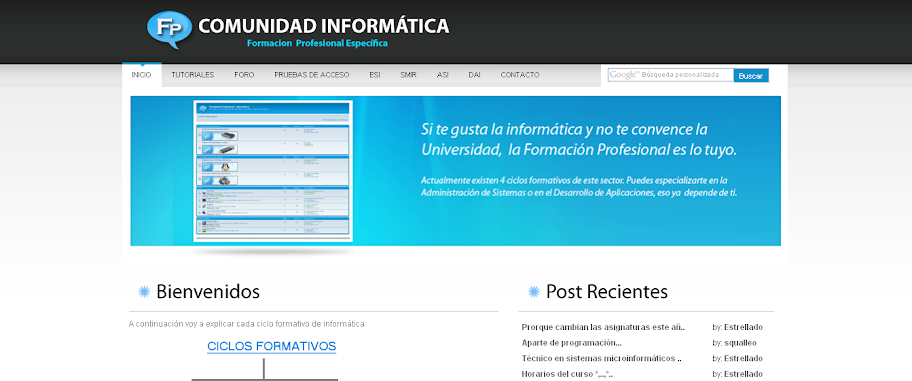Select the ASI menu item
This screenshot has width=912, height=381.
tap(443, 75)
